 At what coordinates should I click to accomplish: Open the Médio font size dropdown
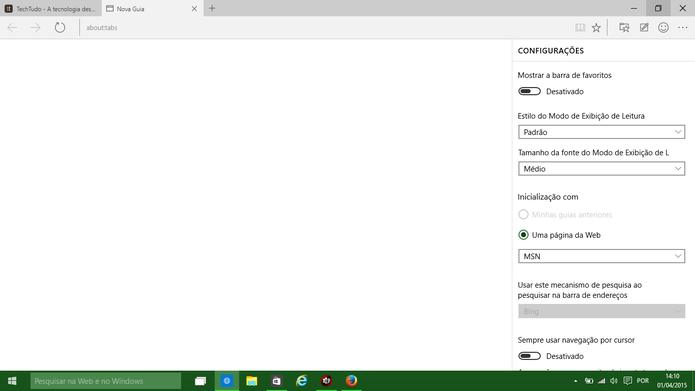point(601,169)
